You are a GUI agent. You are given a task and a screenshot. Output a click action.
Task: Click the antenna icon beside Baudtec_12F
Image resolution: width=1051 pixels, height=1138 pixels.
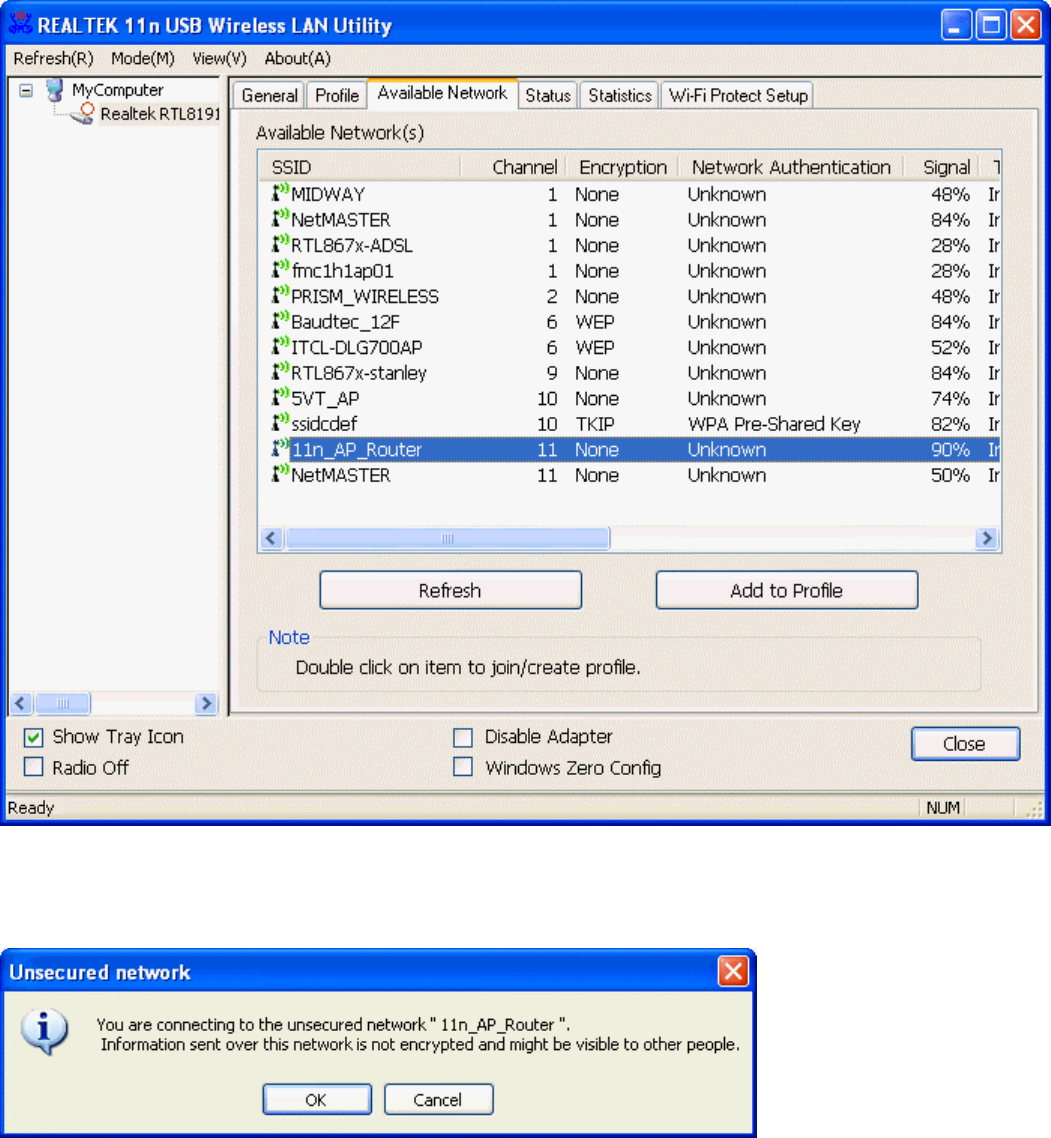(x=280, y=320)
